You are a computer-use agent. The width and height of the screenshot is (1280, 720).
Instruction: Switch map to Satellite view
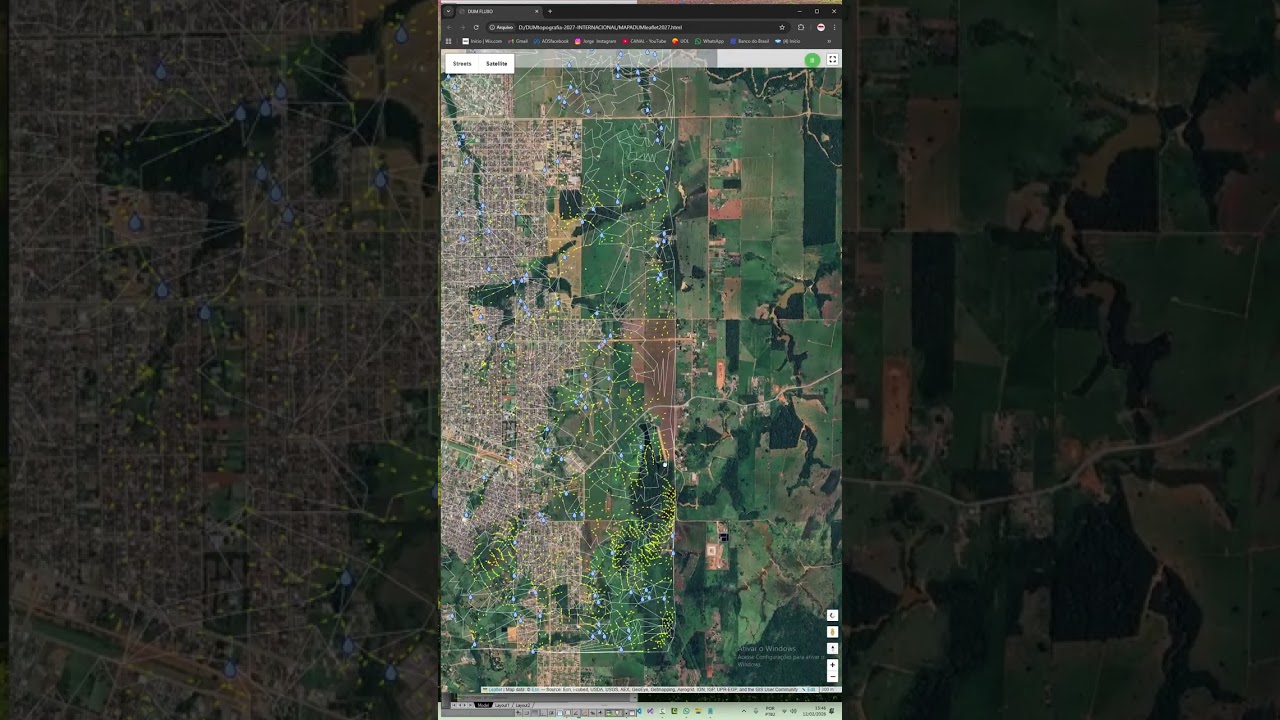(x=496, y=63)
